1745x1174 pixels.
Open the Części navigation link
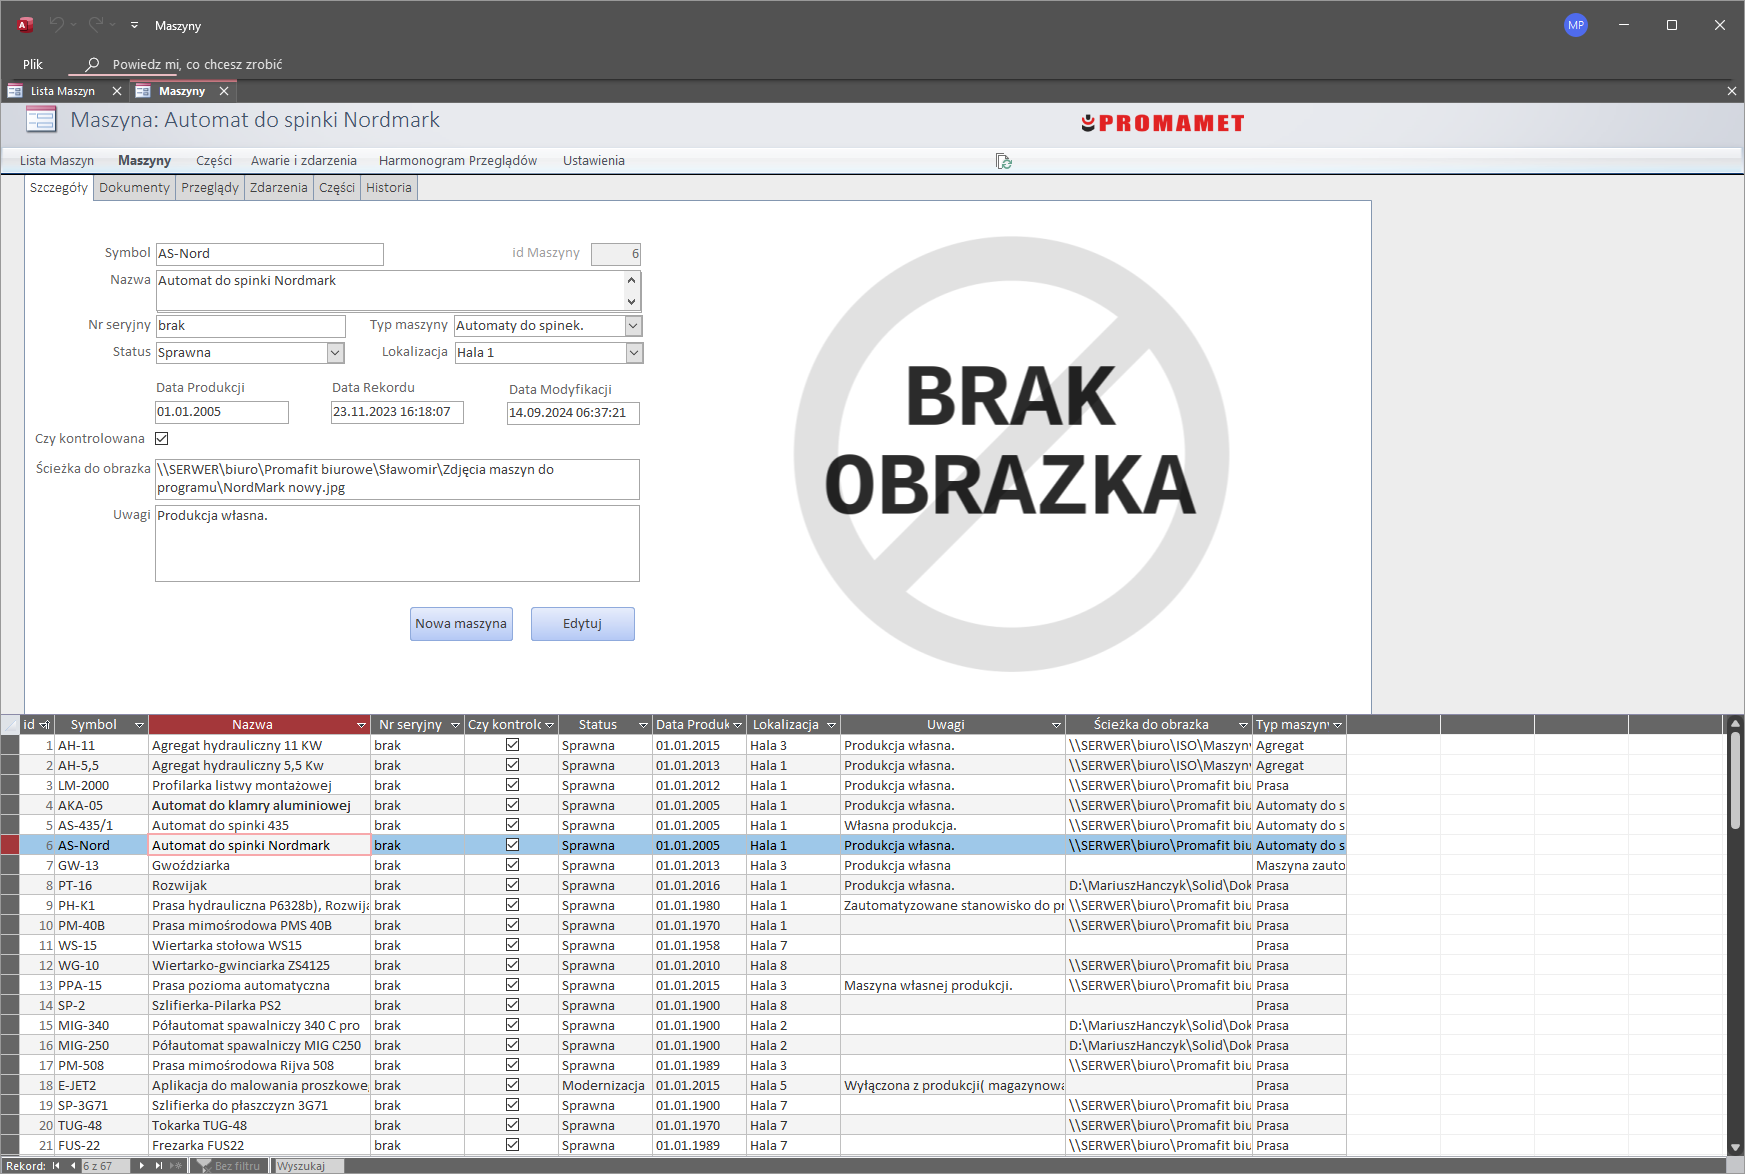coord(214,161)
